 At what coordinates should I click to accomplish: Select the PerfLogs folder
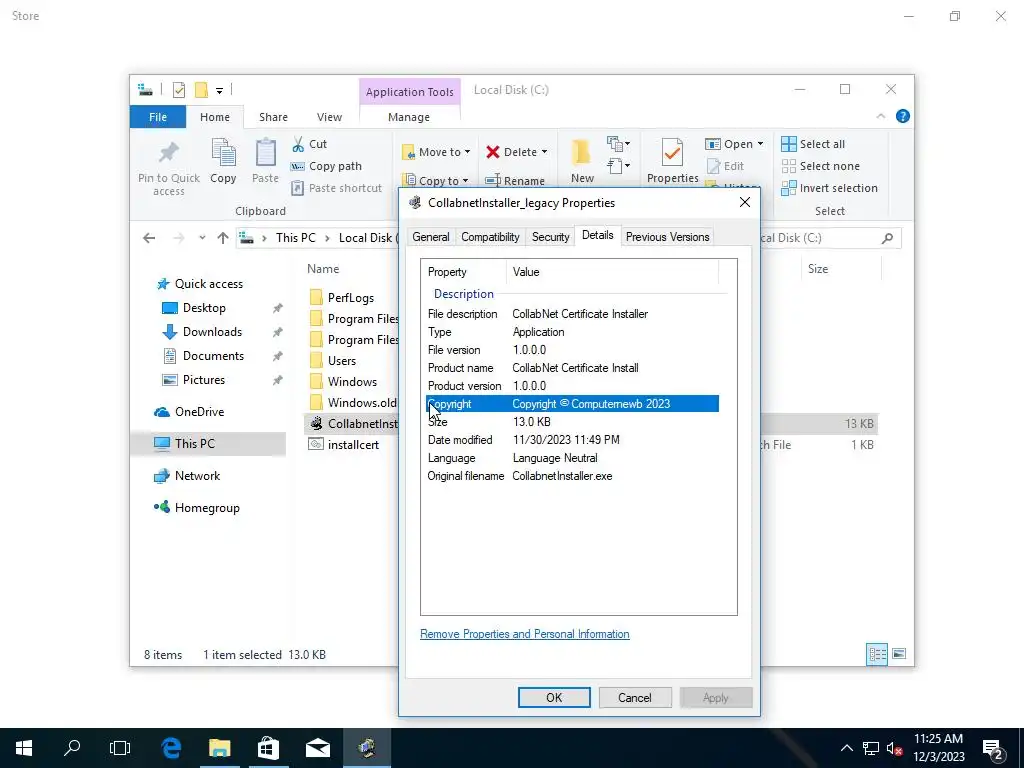tap(351, 298)
